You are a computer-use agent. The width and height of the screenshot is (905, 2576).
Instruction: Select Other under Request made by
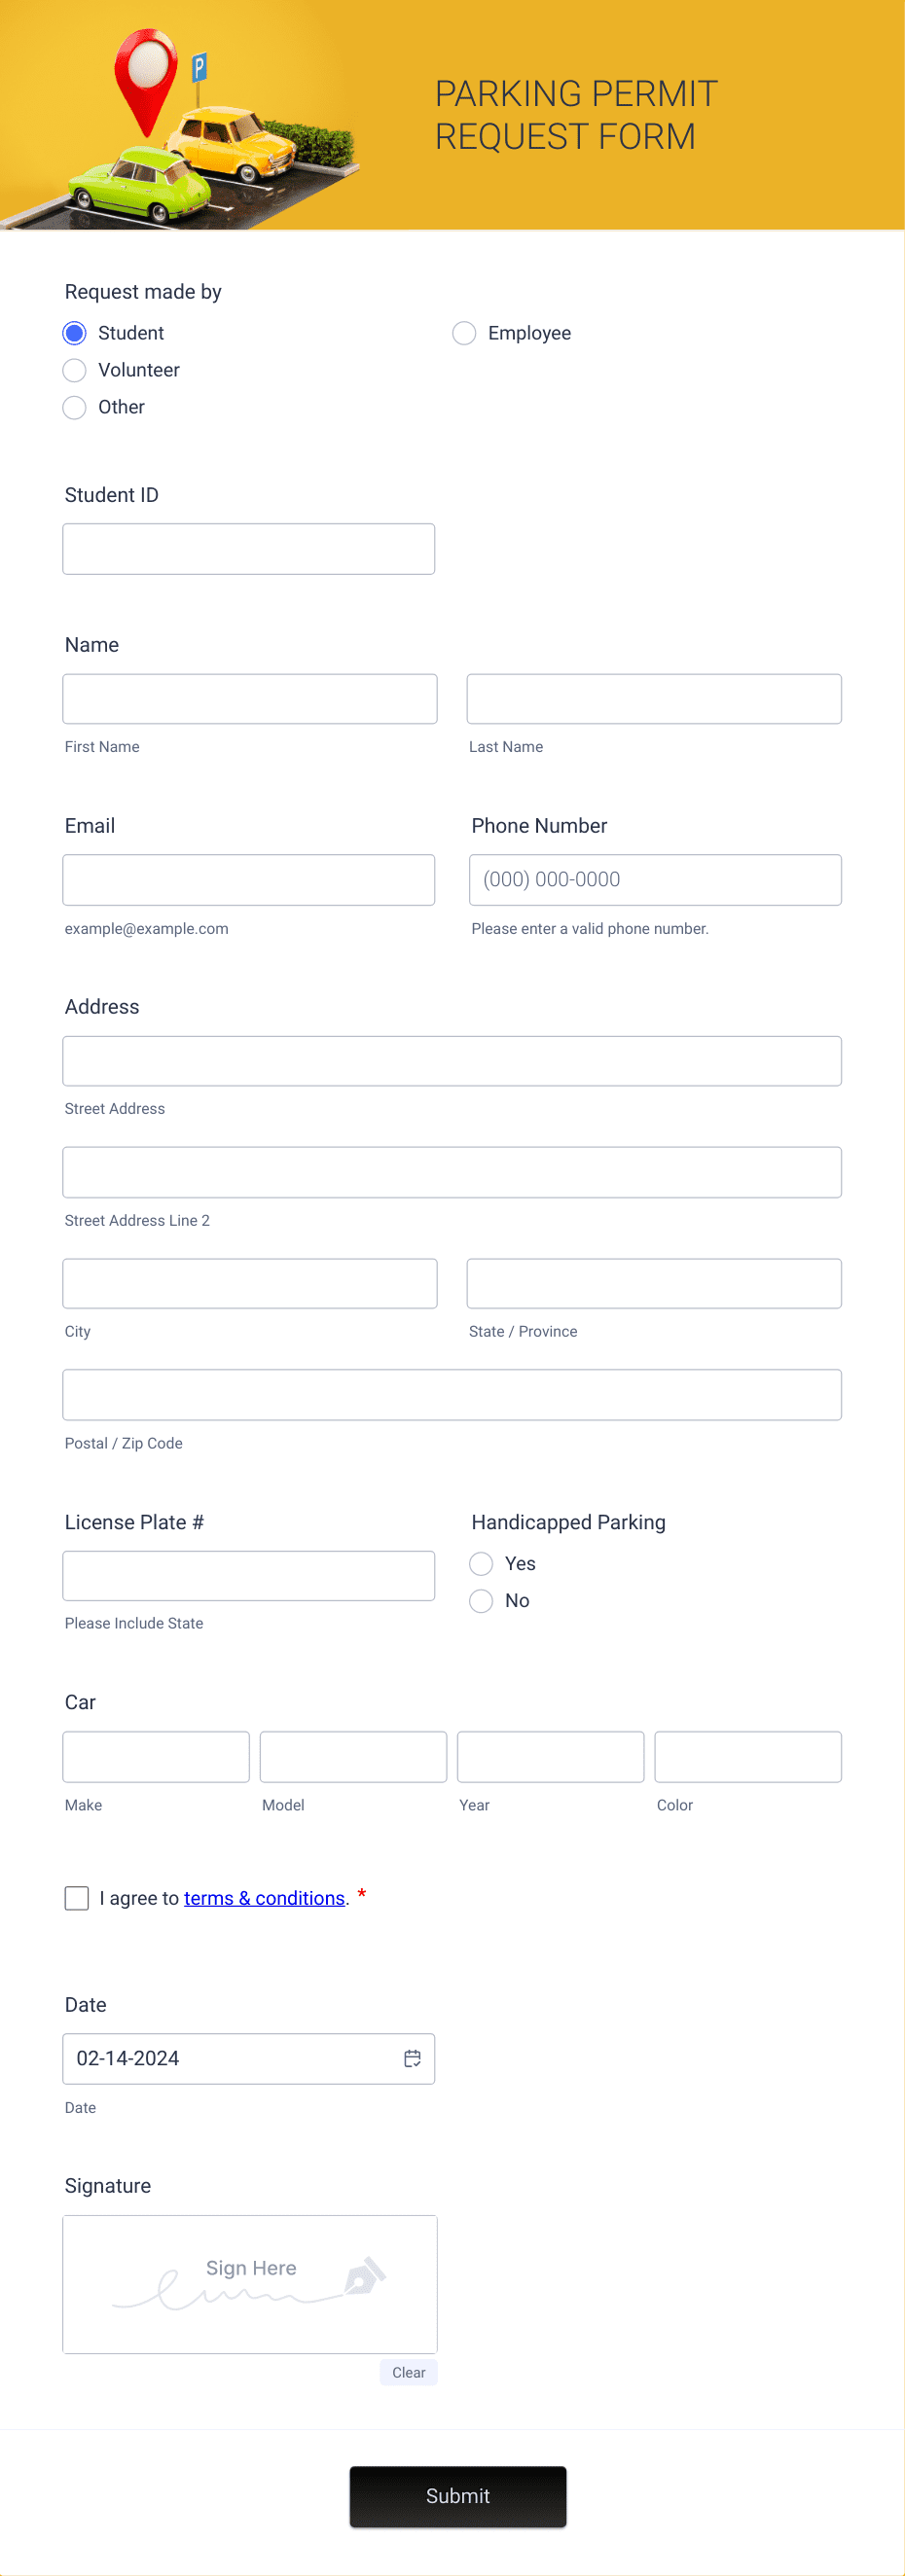(x=74, y=407)
